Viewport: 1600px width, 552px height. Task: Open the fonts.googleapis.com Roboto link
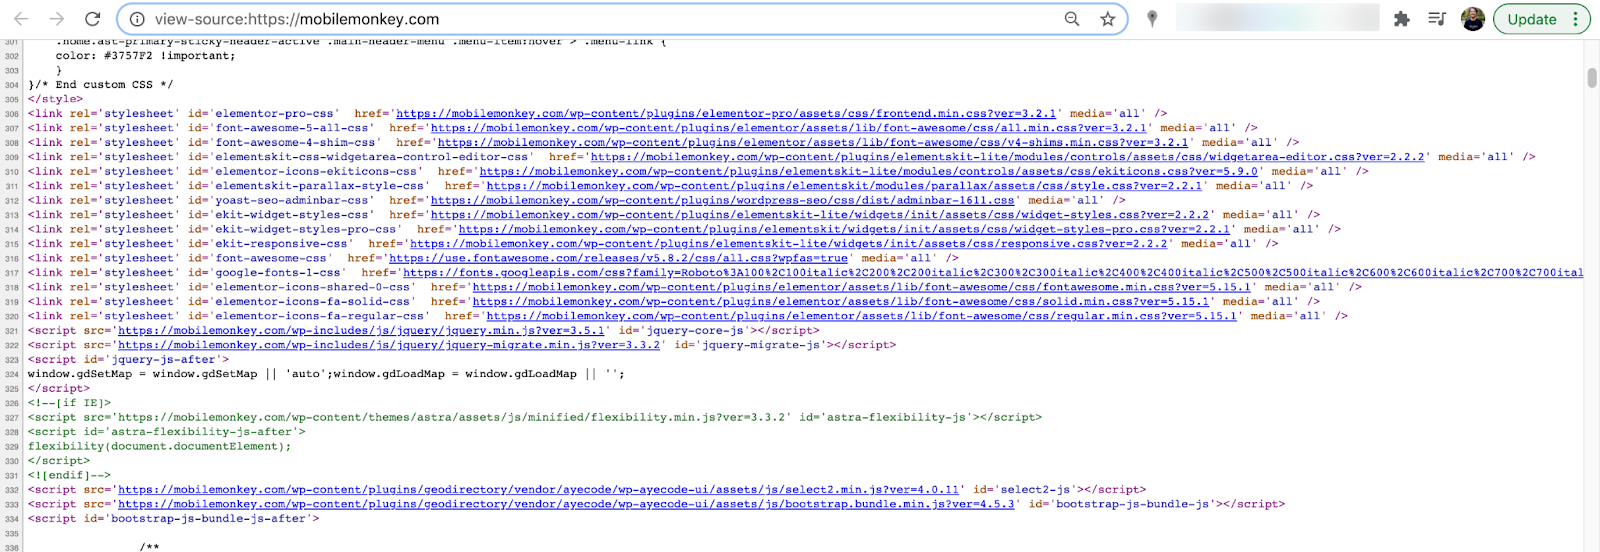tap(993, 273)
